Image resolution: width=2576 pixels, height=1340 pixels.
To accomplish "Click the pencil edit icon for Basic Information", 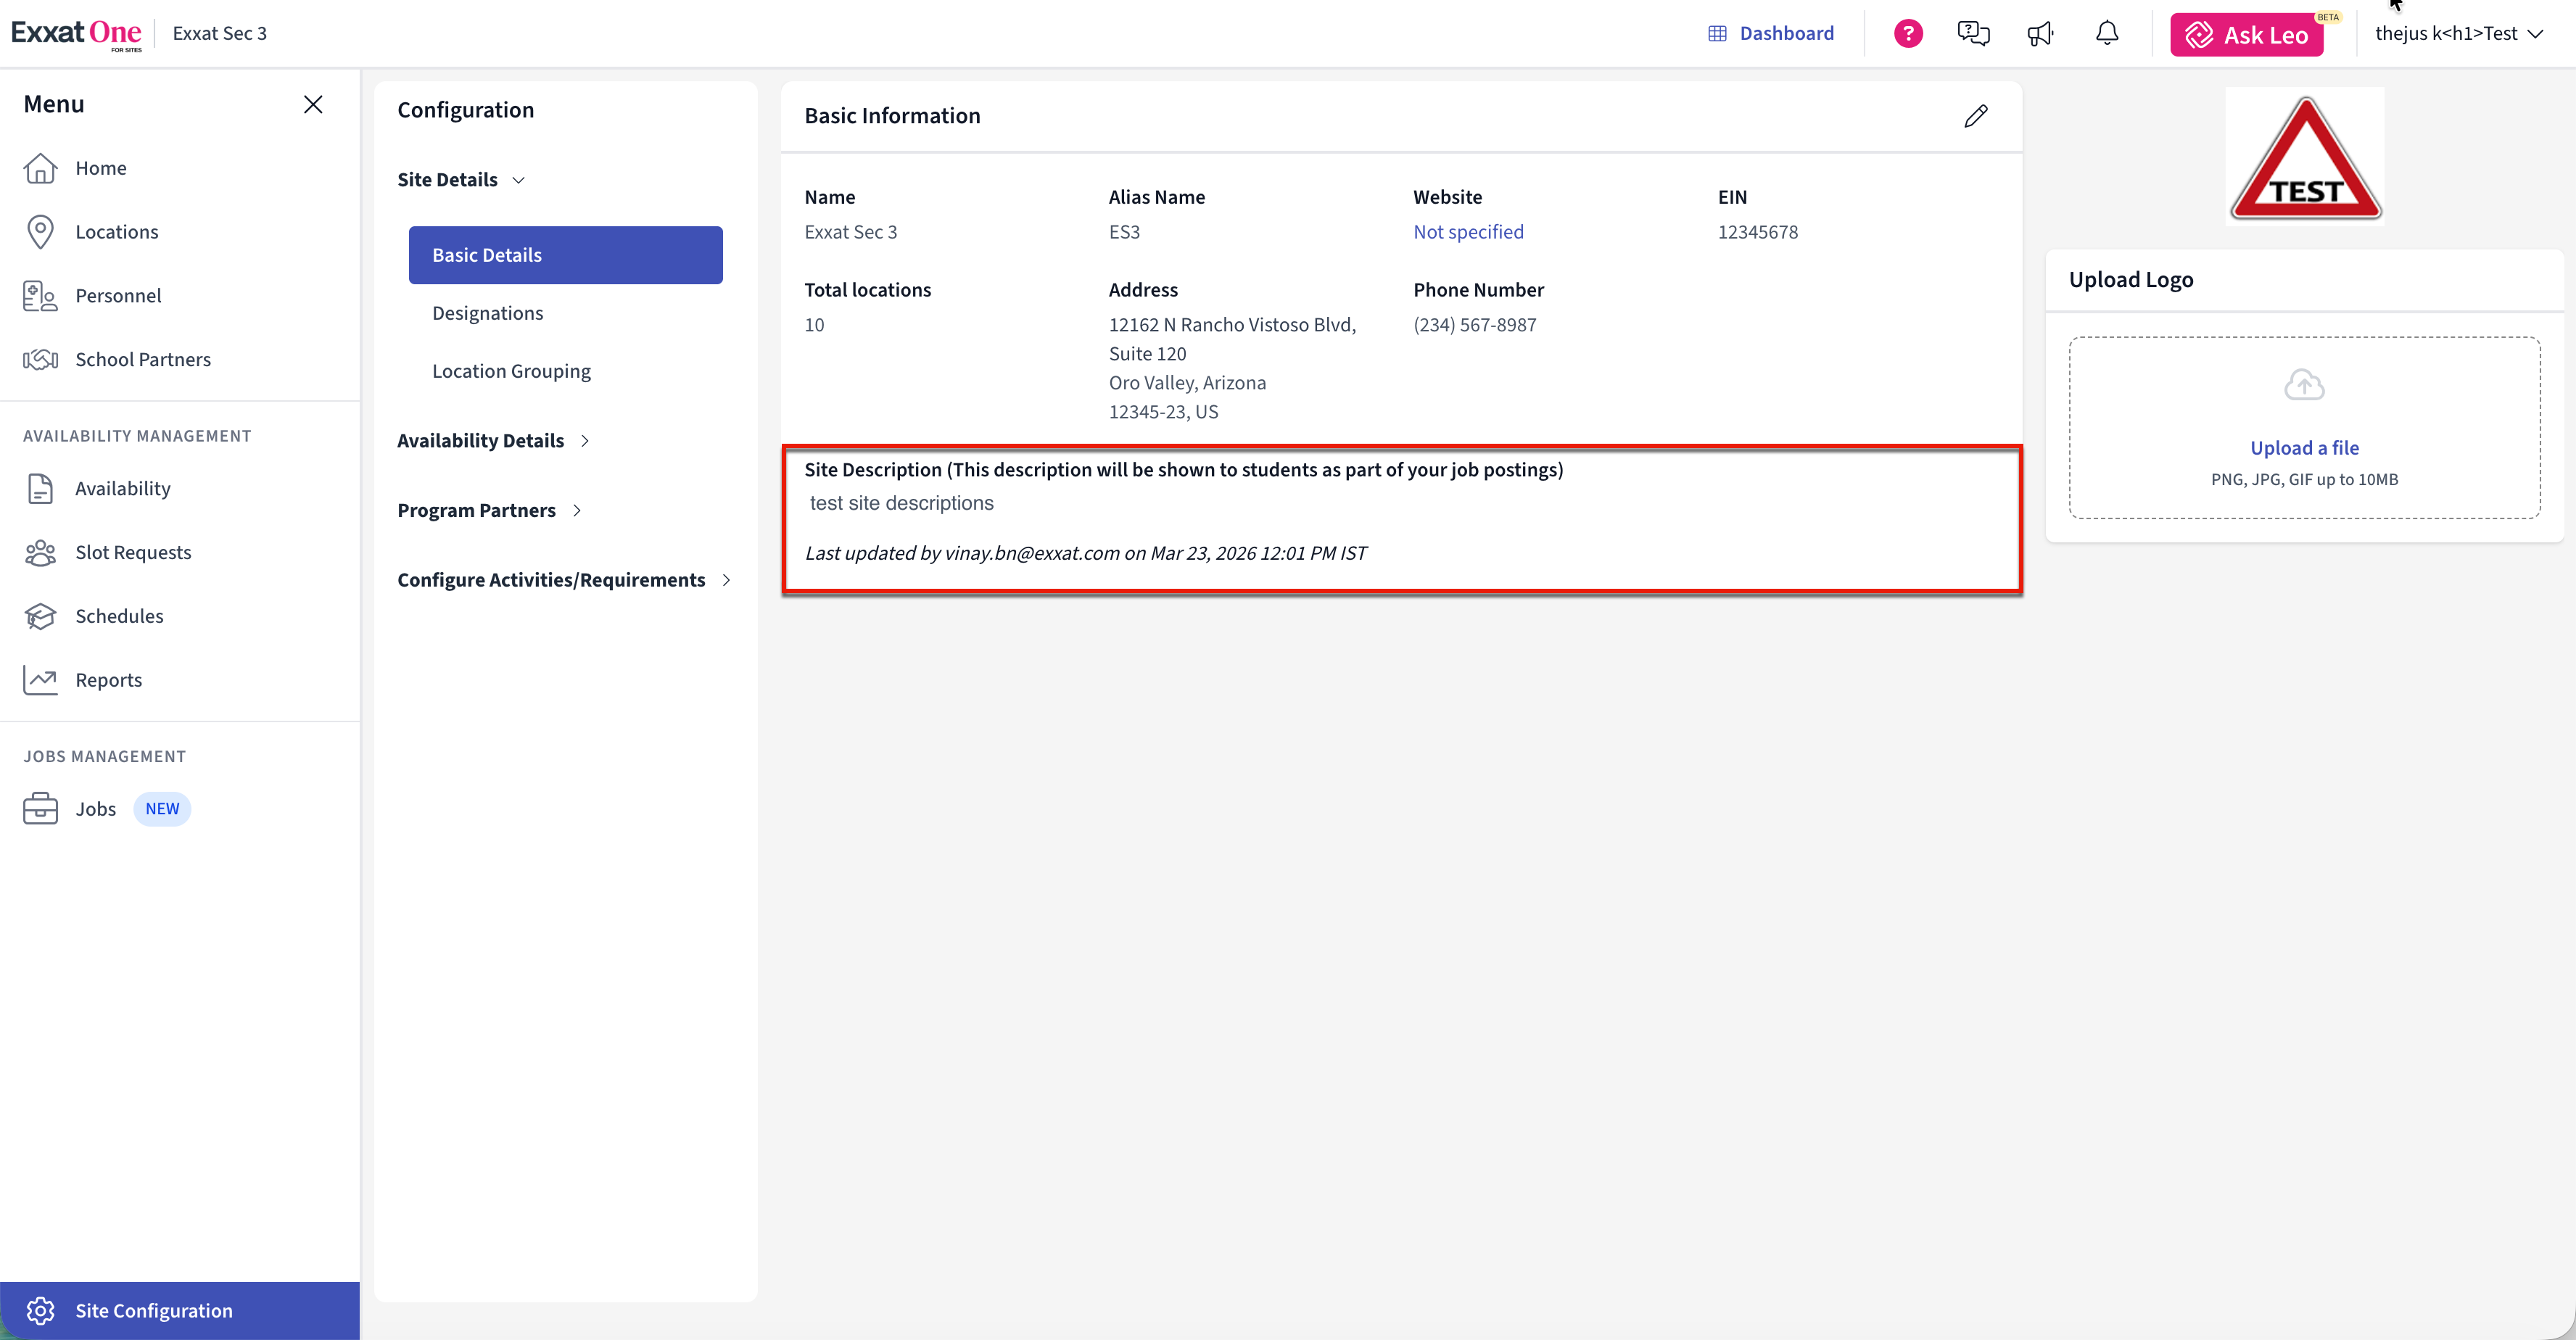I will click(1975, 116).
